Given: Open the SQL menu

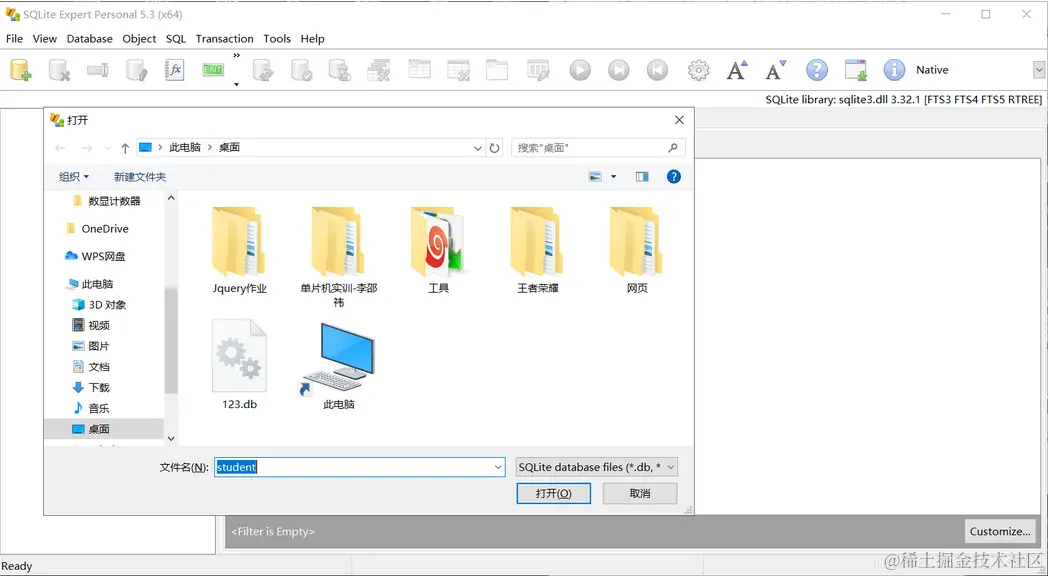Looking at the screenshot, I should click(x=176, y=39).
